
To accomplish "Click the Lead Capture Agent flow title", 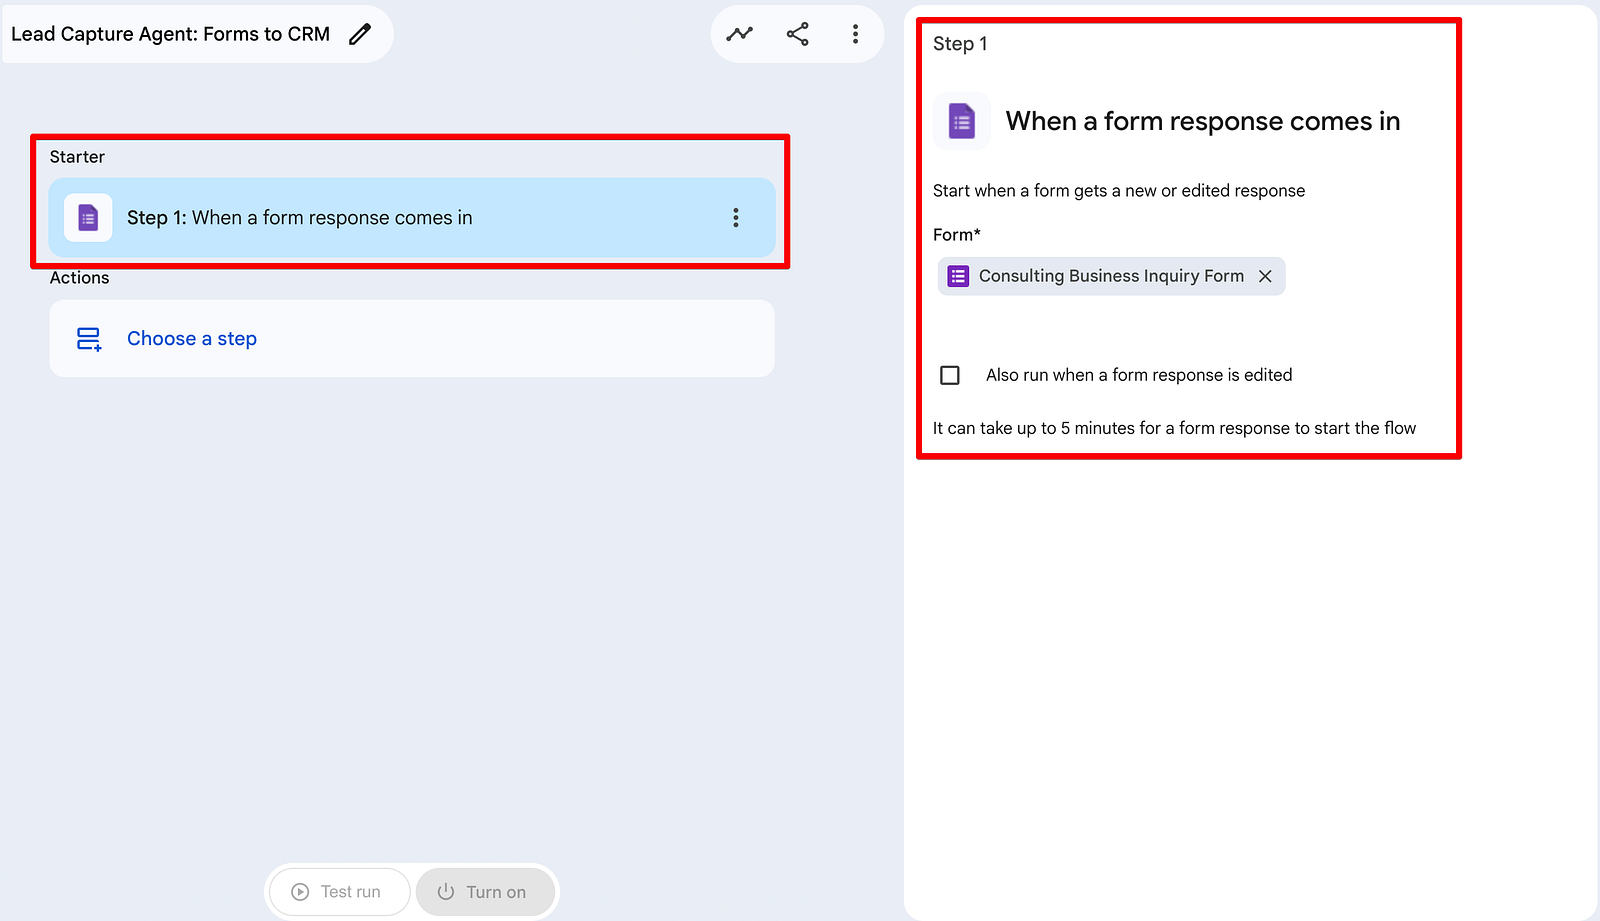I will point(170,34).
